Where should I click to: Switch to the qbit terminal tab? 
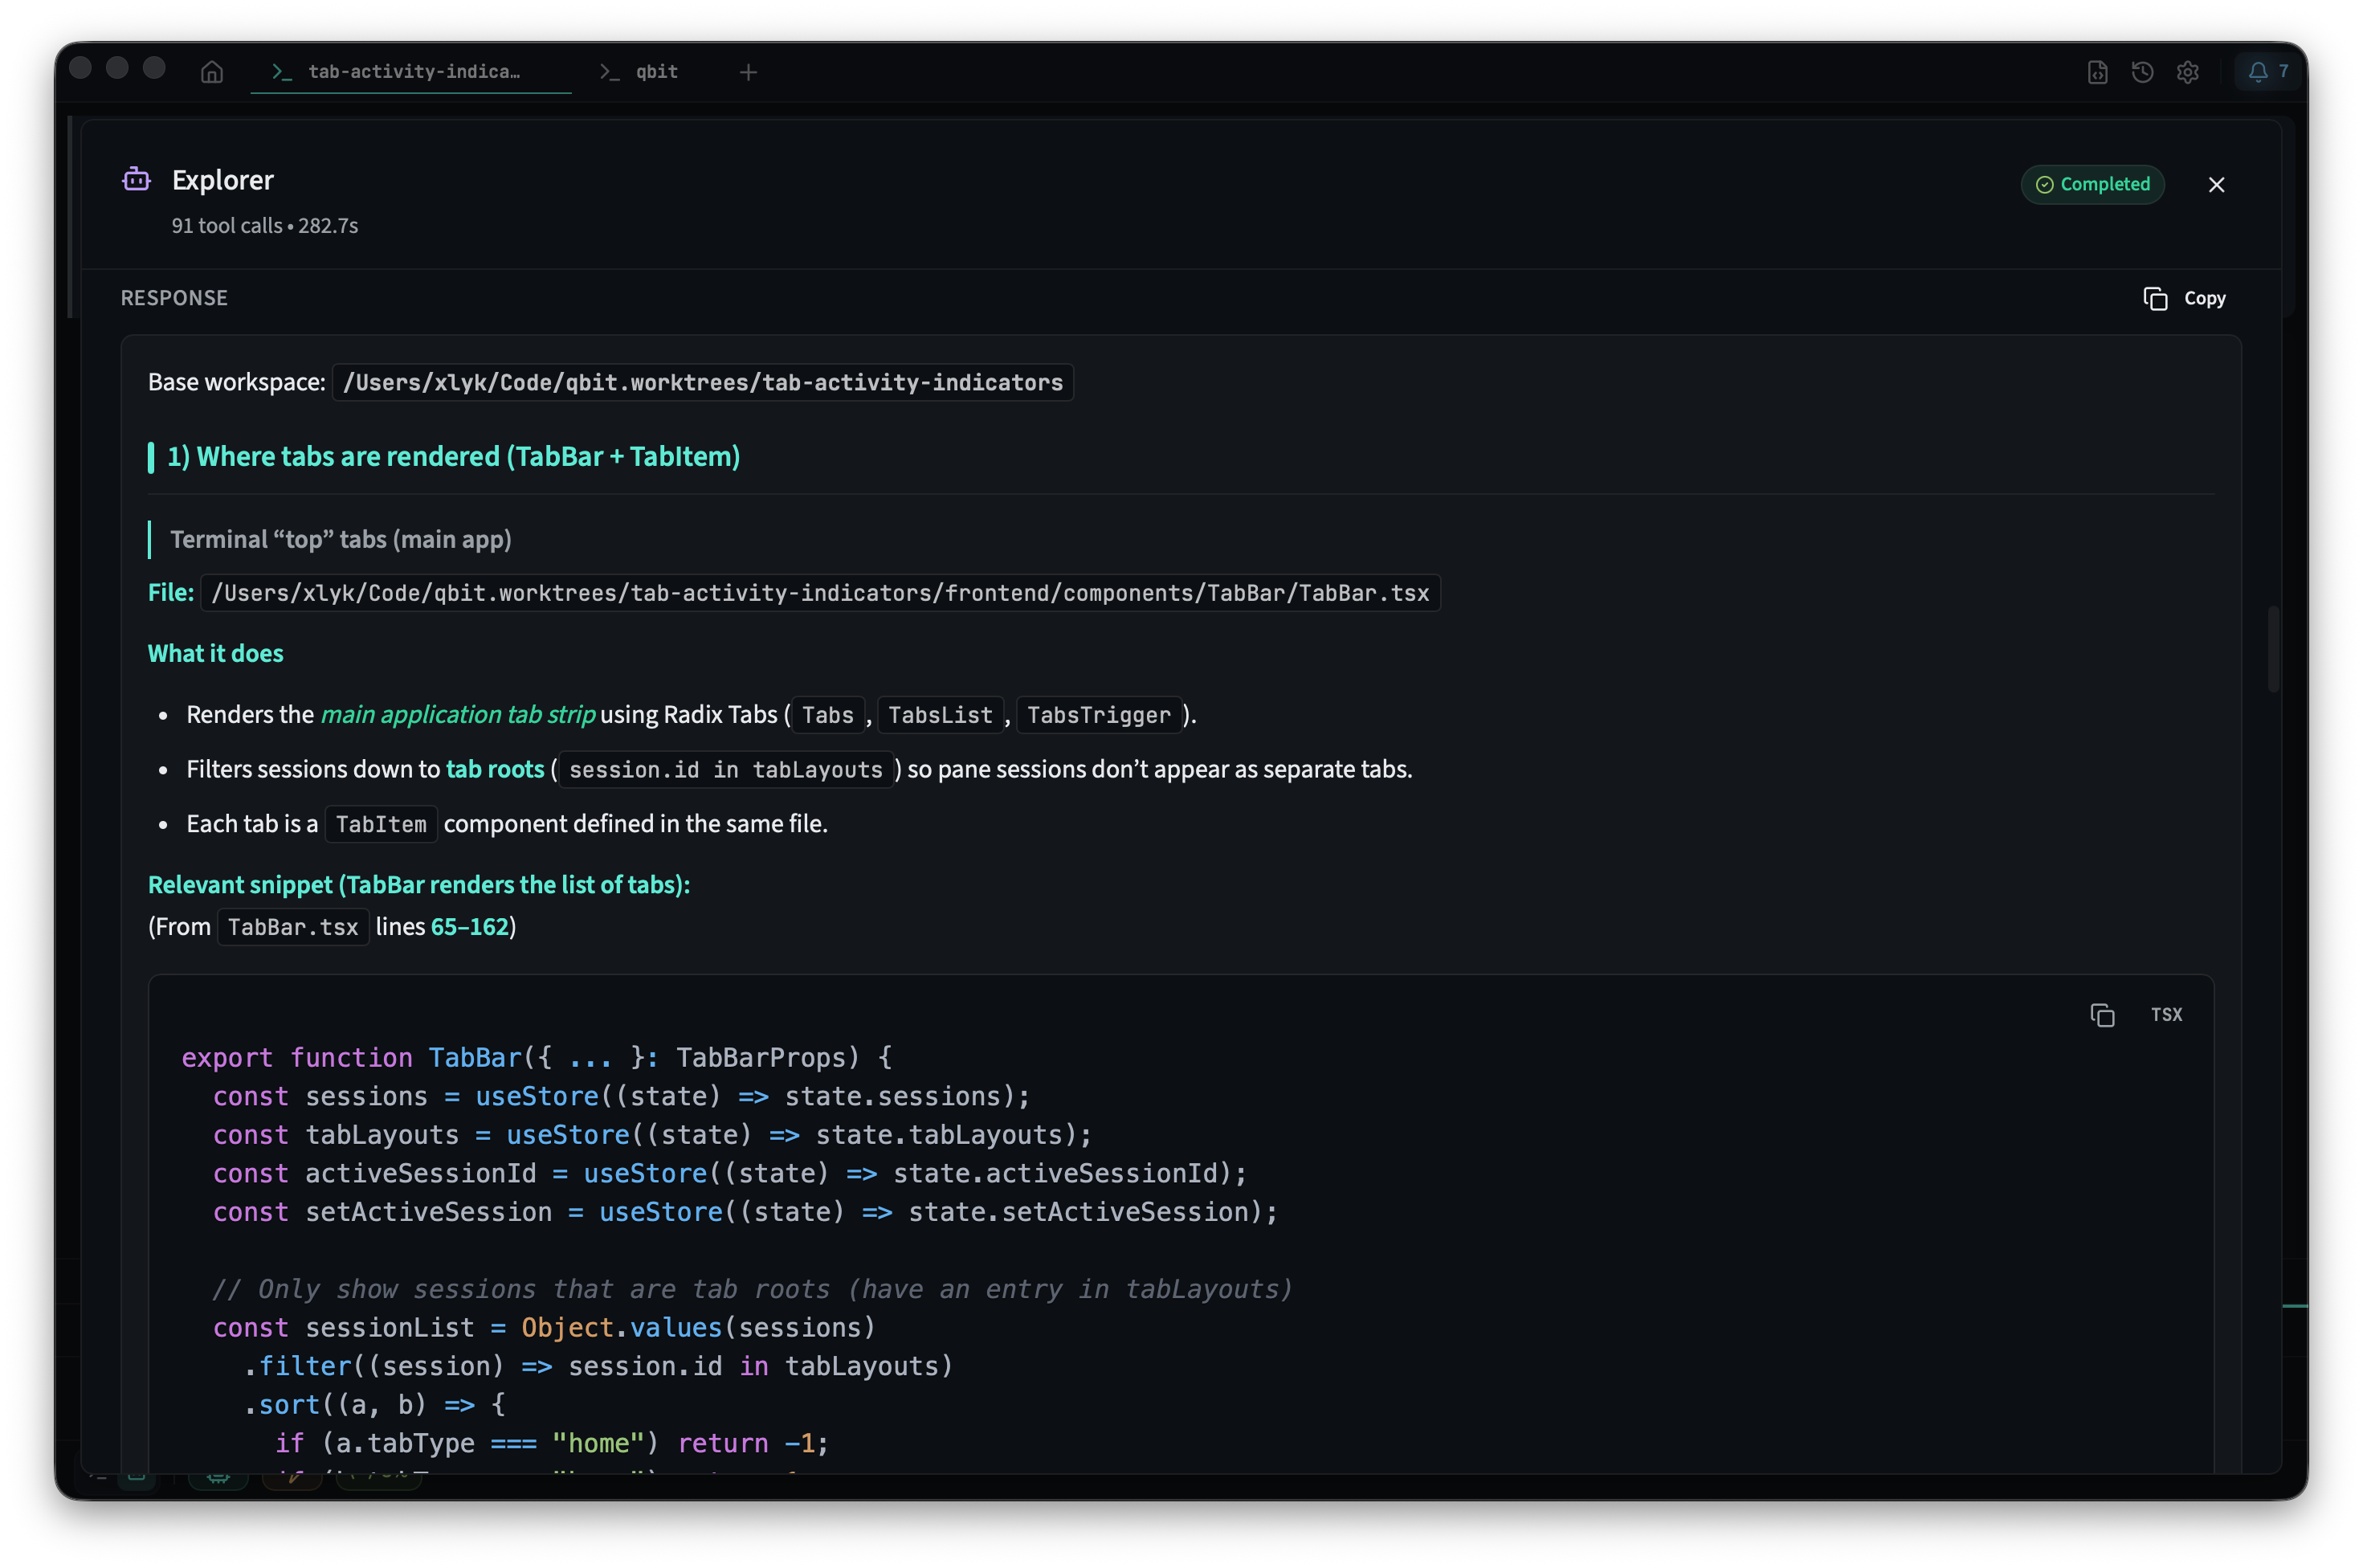640,72
